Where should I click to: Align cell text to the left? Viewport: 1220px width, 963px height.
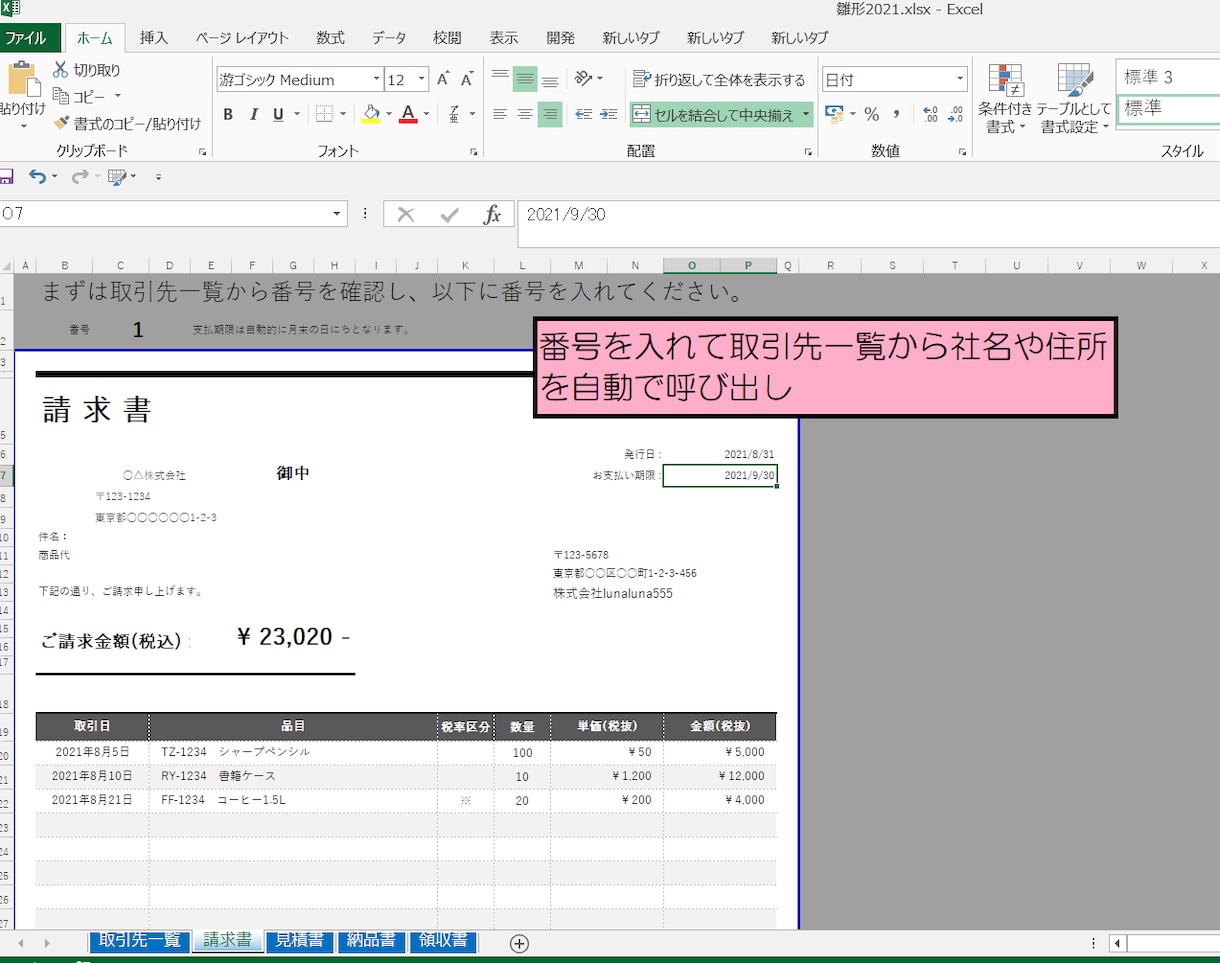(x=500, y=114)
